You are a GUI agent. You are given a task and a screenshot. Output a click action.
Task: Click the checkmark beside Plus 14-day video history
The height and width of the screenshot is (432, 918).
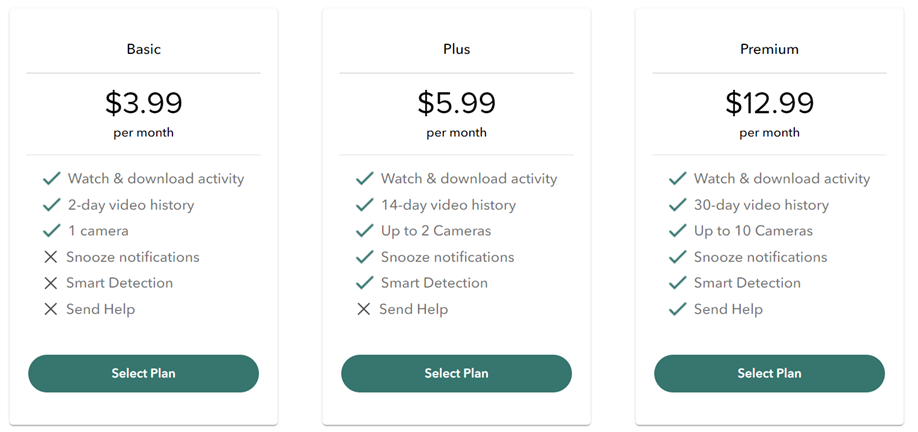tap(365, 205)
